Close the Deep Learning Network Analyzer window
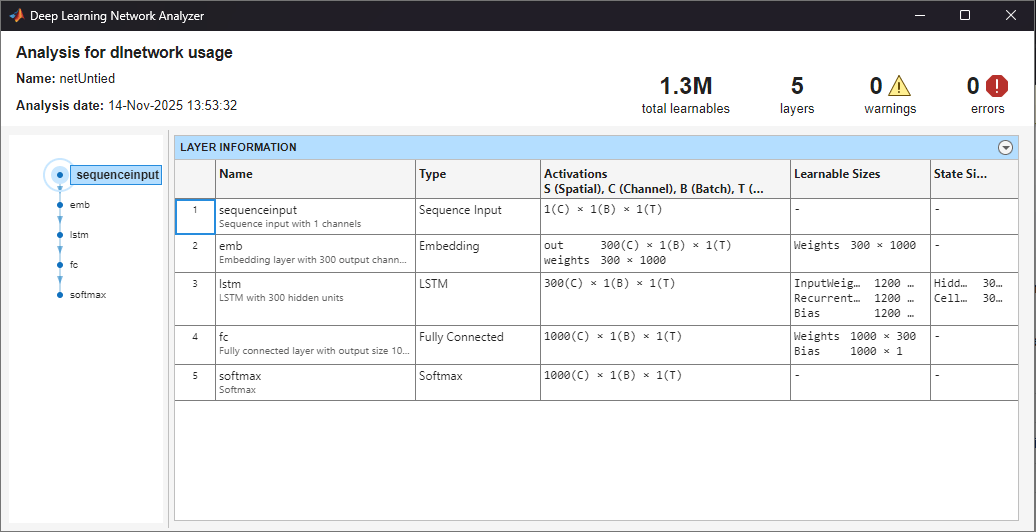Image resolution: width=1036 pixels, height=532 pixels. click(1010, 15)
